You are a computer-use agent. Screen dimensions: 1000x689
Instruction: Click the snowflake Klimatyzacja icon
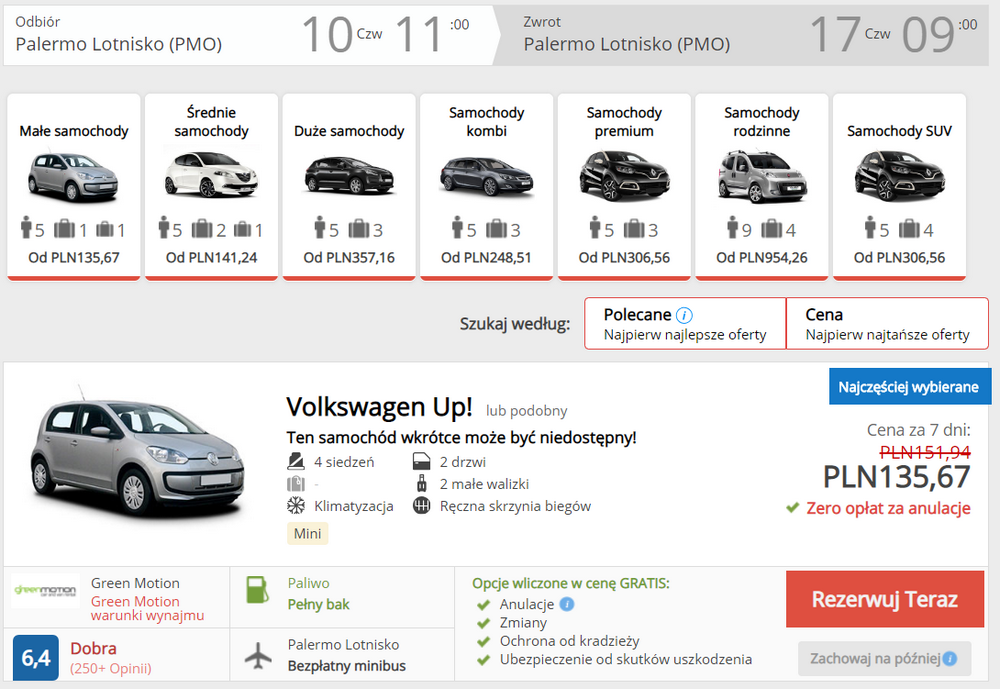[x=296, y=506]
